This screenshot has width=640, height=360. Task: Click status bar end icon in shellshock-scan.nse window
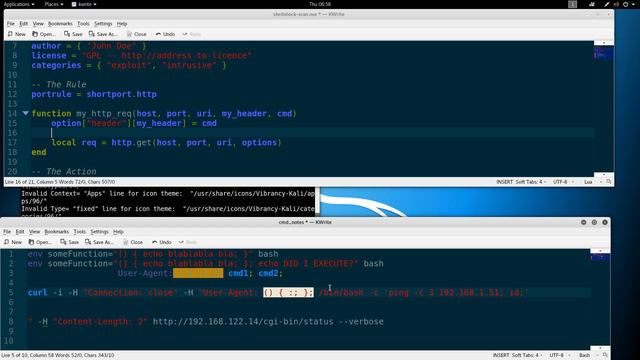(609, 182)
